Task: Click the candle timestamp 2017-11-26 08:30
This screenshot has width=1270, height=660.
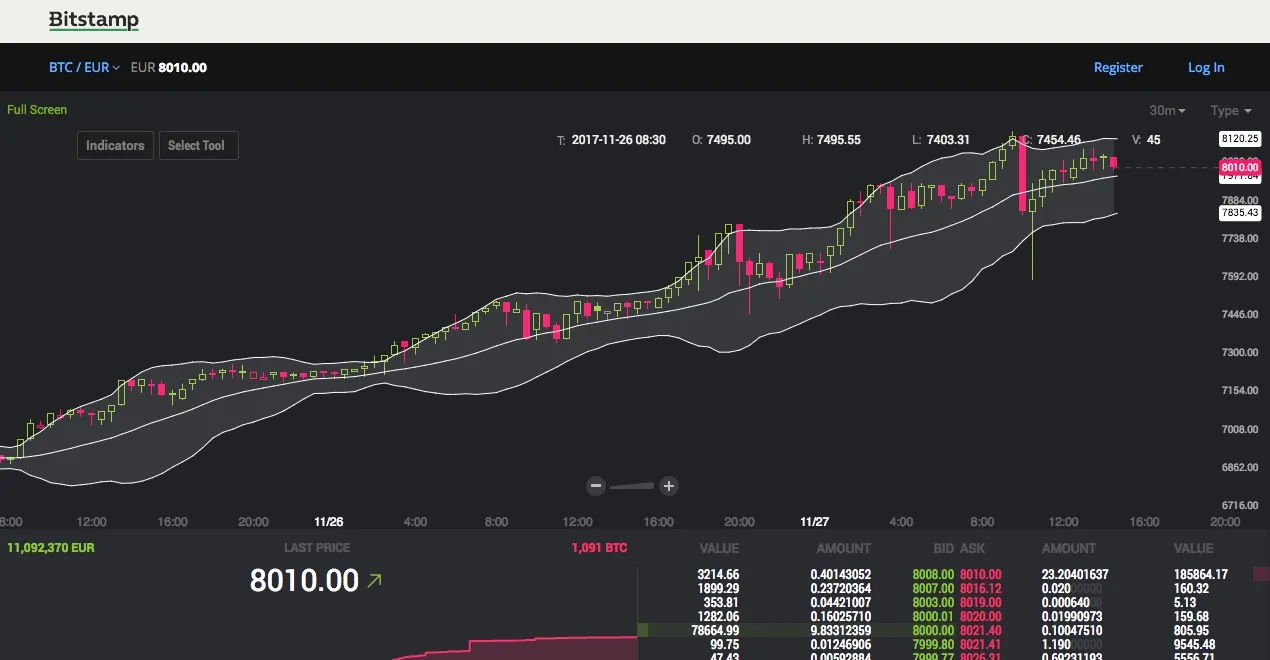Action: [611, 140]
